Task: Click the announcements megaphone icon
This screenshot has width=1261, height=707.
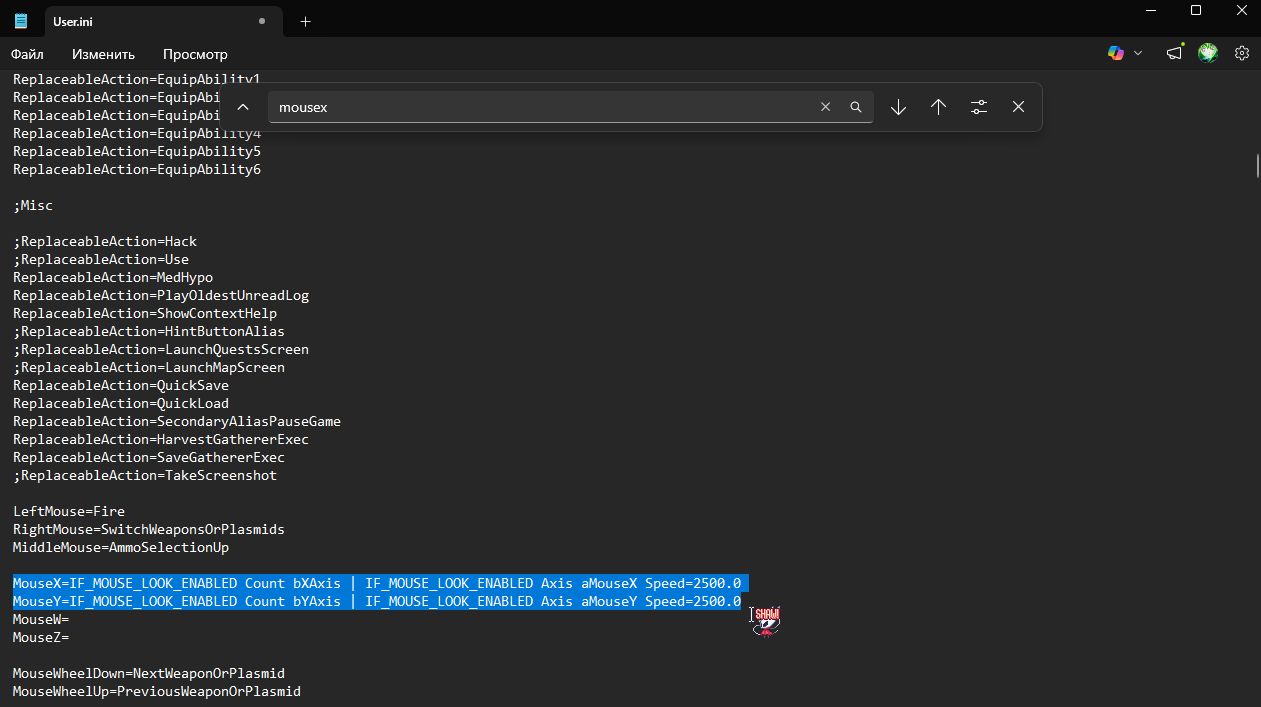Action: pyautogui.click(x=1175, y=53)
